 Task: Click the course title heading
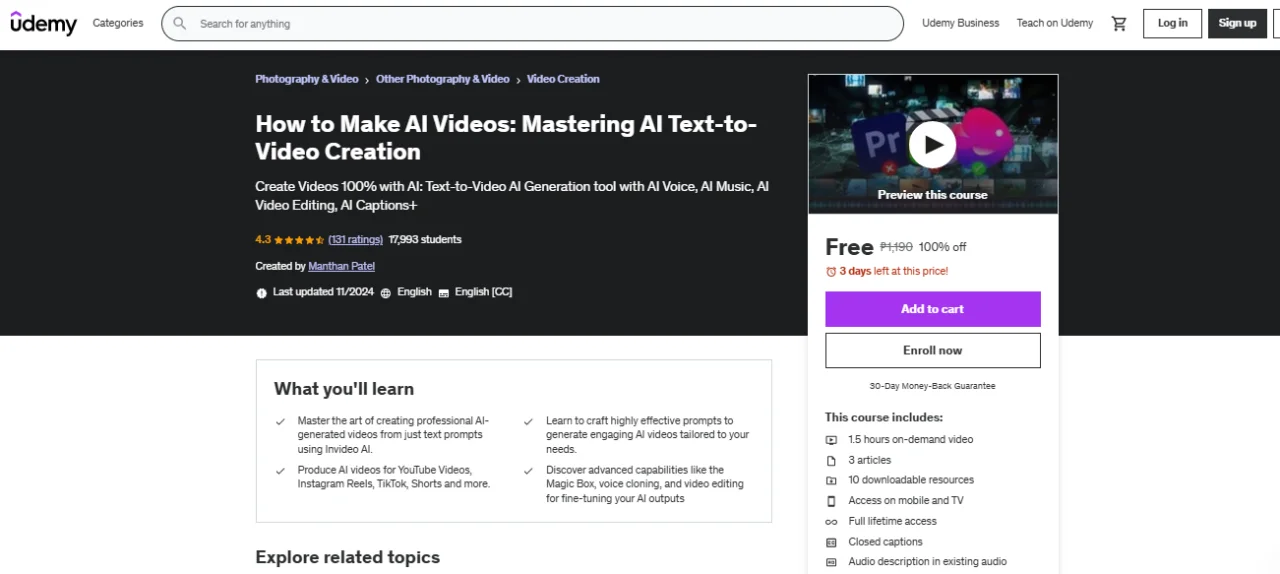(506, 138)
